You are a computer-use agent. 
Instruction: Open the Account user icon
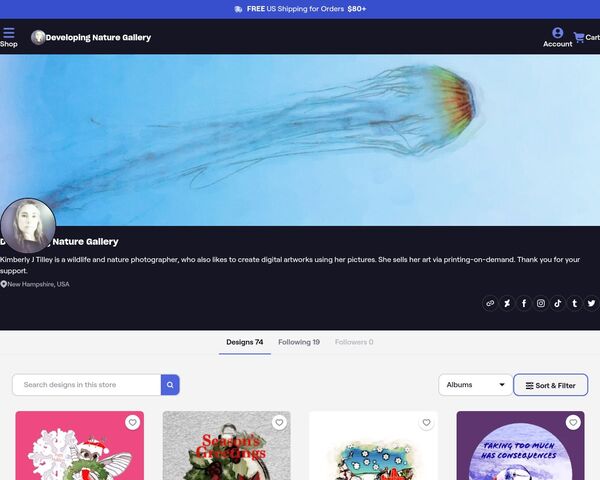(x=557, y=37)
